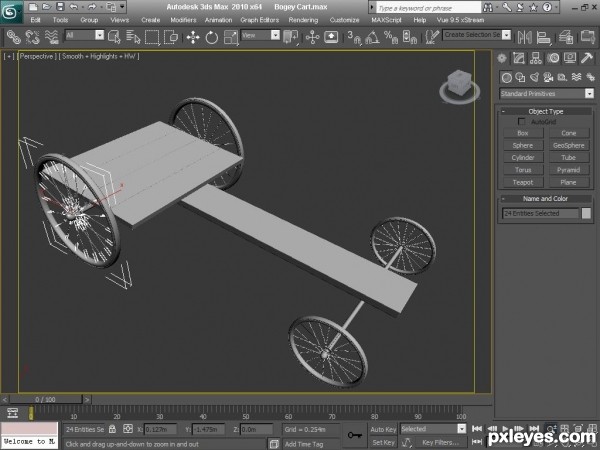Toggle Window/Crossing selection mode
The image size is (600, 450).
point(171,37)
